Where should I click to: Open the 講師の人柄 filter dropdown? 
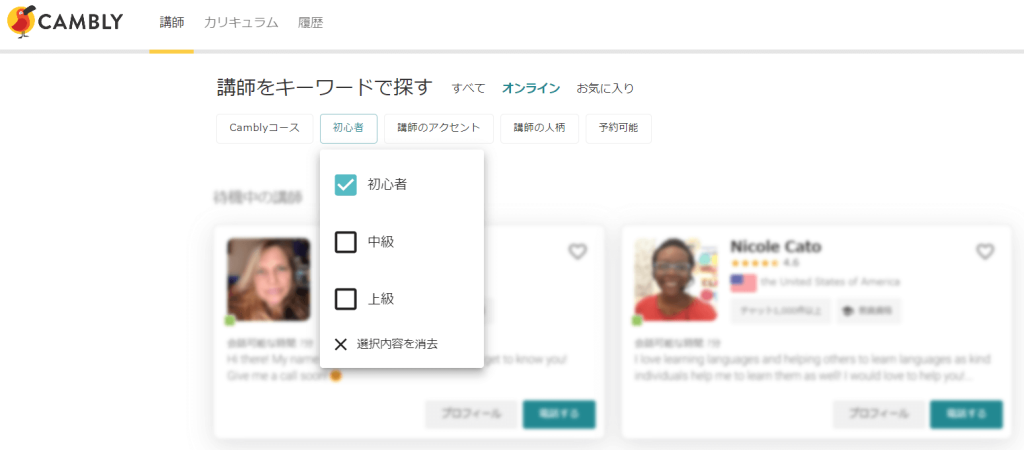pyautogui.click(x=539, y=128)
